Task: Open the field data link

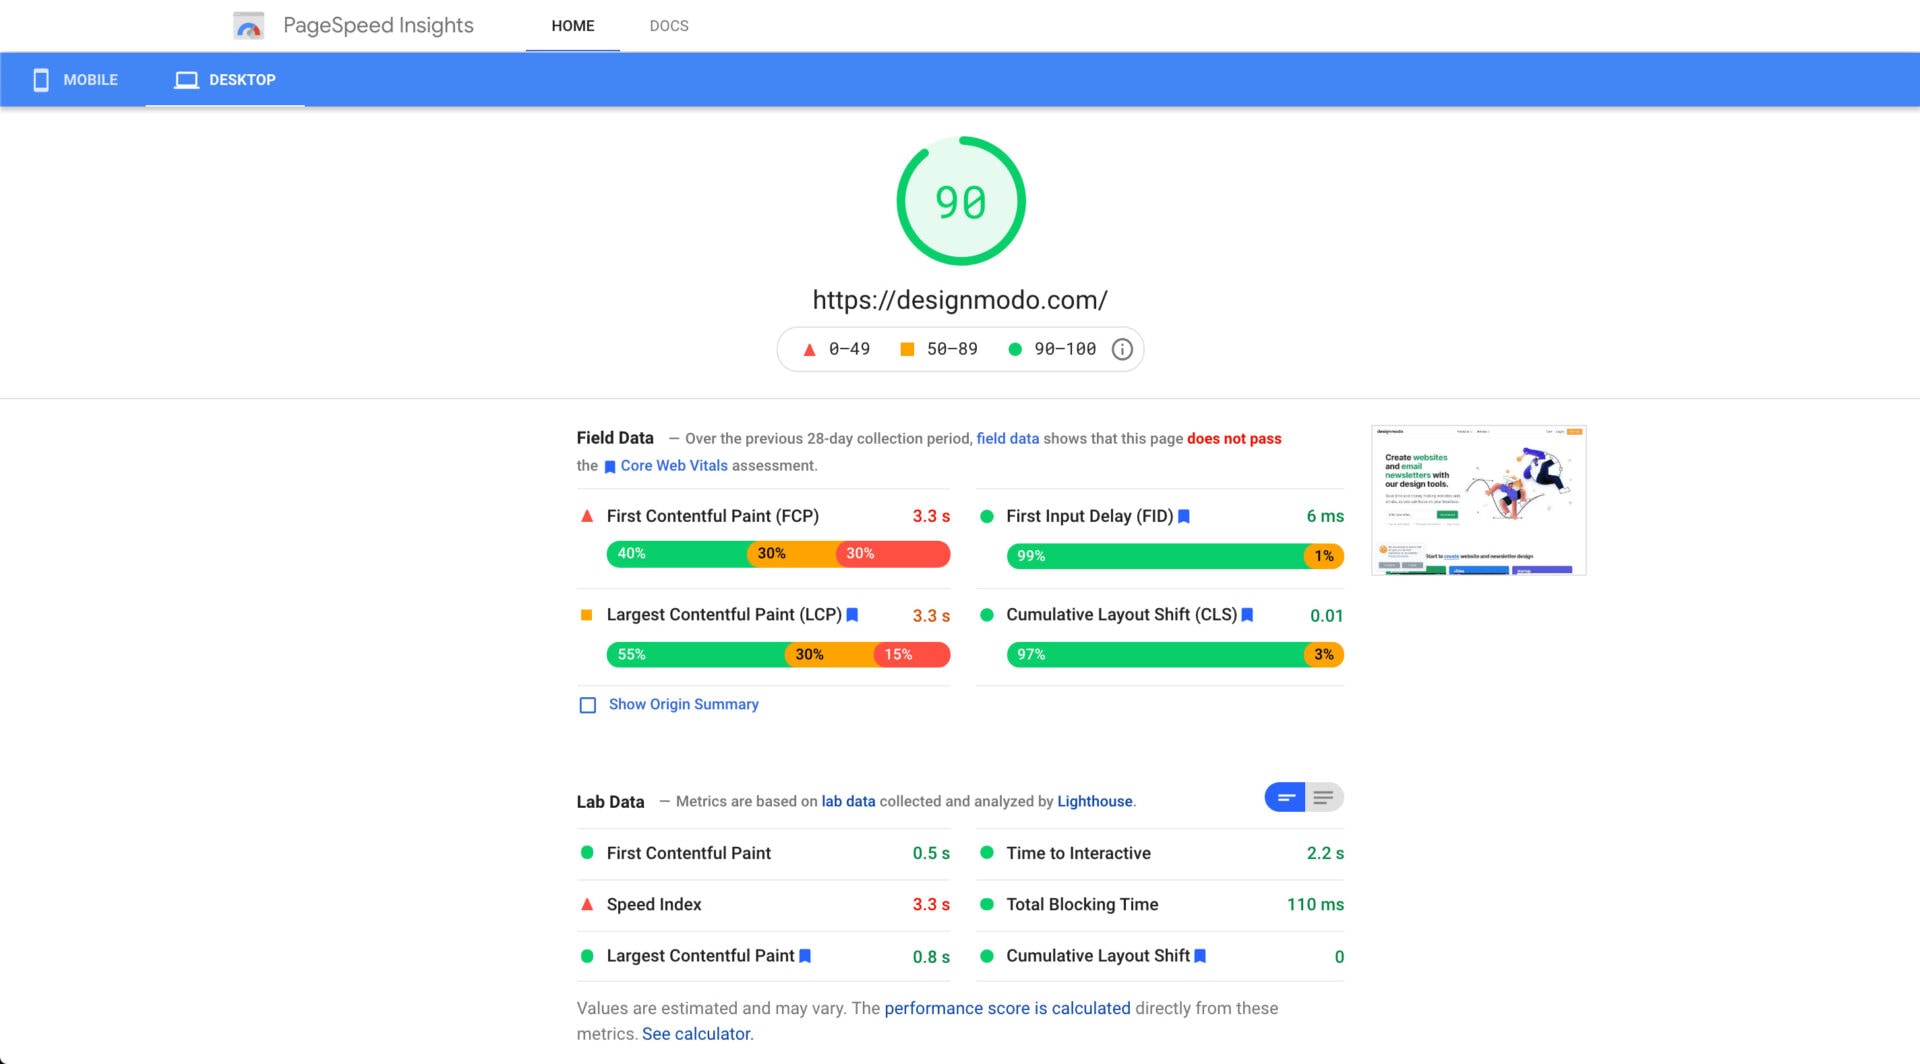Action: pyautogui.click(x=1007, y=438)
